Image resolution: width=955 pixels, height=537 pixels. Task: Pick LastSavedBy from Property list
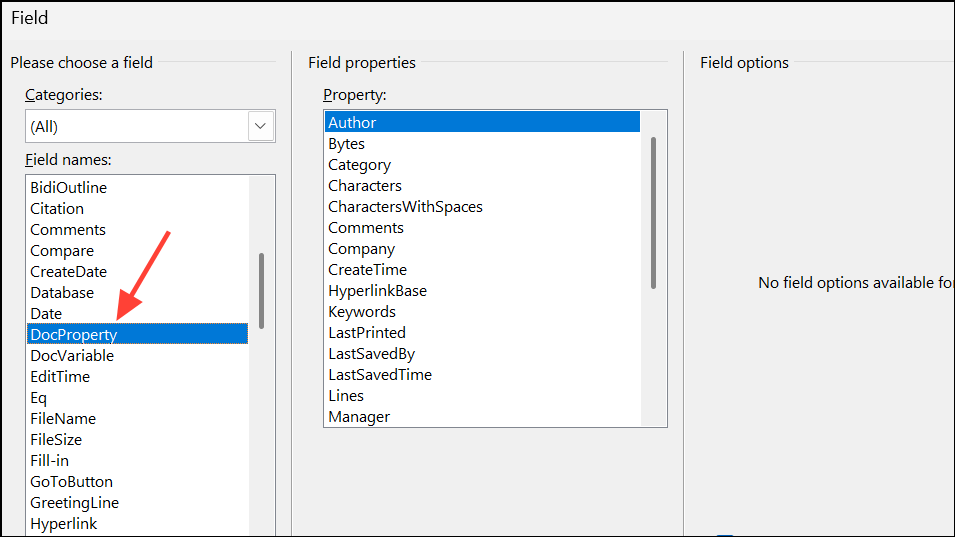(371, 354)
